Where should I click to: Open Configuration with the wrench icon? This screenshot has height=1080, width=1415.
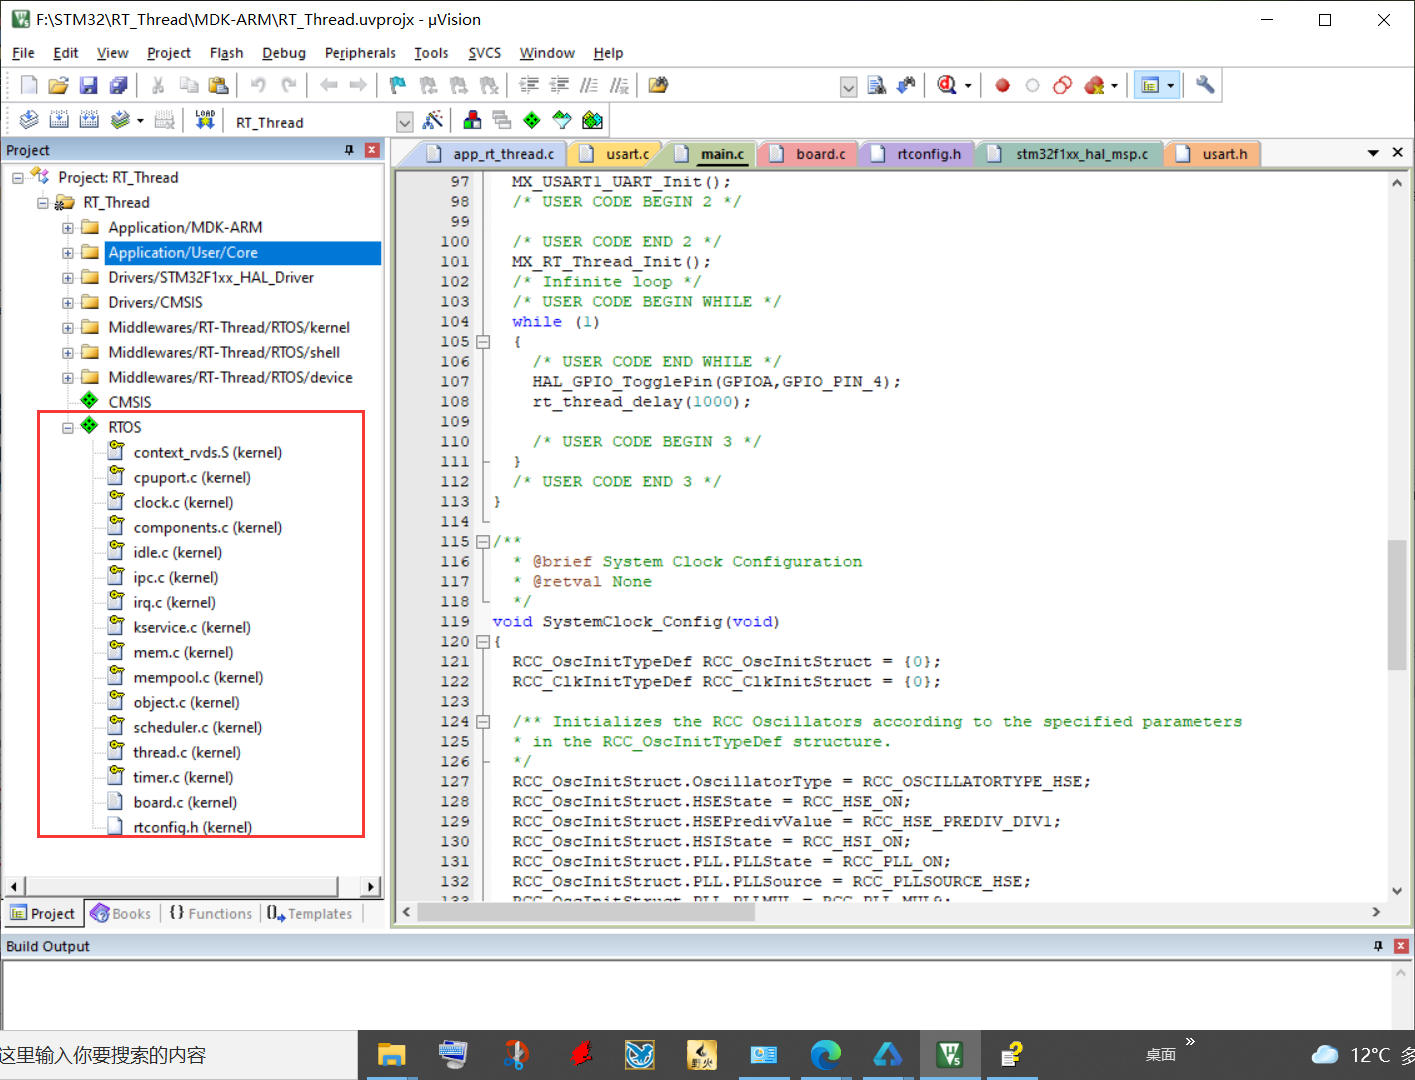[x=1205, y=86]
